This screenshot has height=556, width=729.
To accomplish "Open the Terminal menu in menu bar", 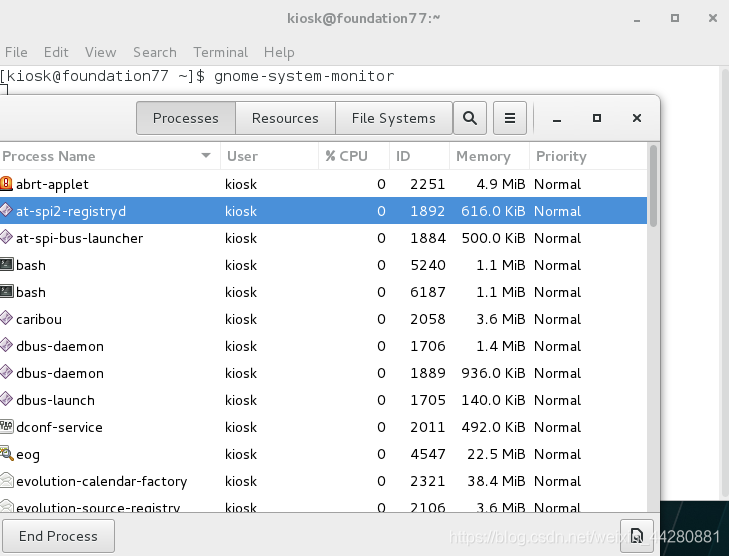I will pos(220,52).
